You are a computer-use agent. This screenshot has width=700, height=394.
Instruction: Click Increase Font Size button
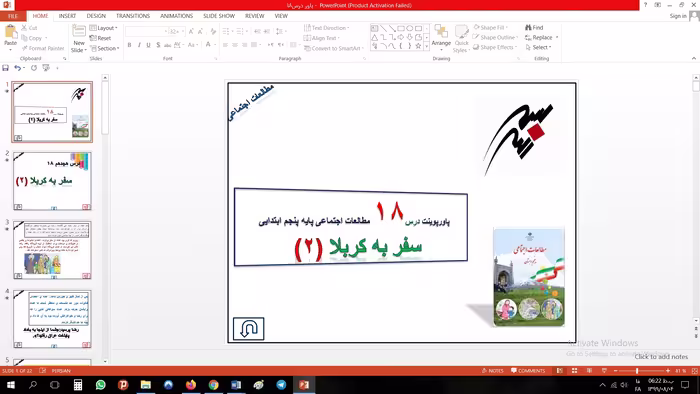coord(191,31)
